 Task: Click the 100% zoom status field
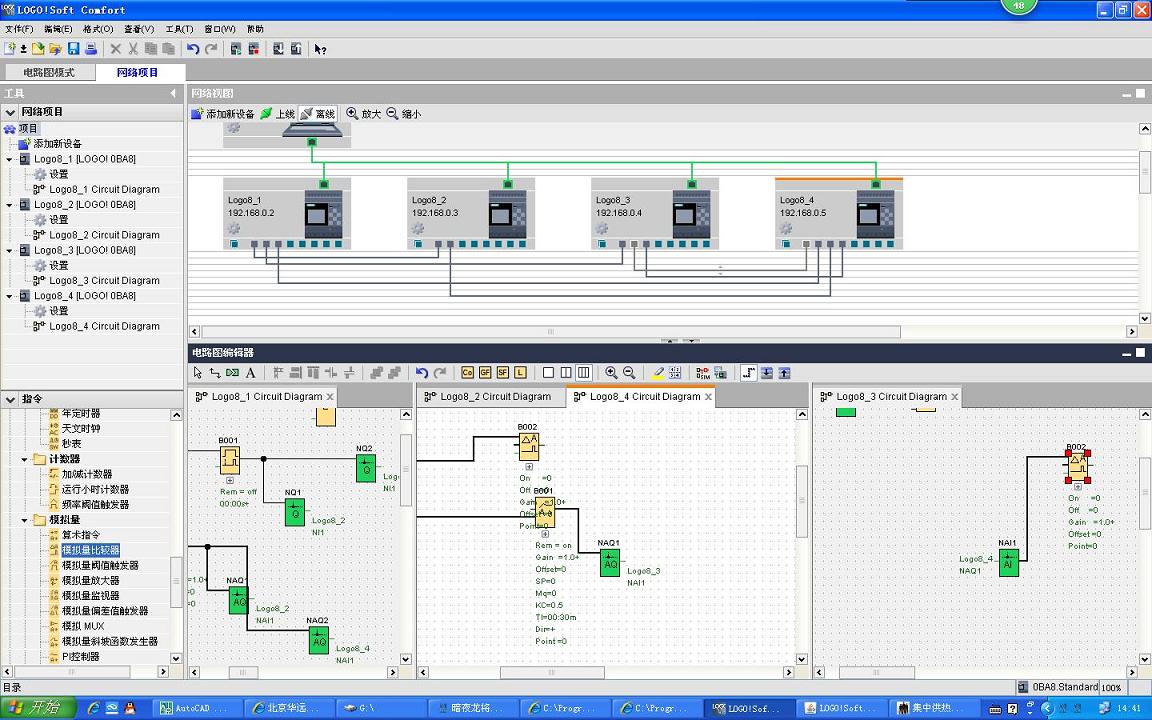click(1112, 688)
